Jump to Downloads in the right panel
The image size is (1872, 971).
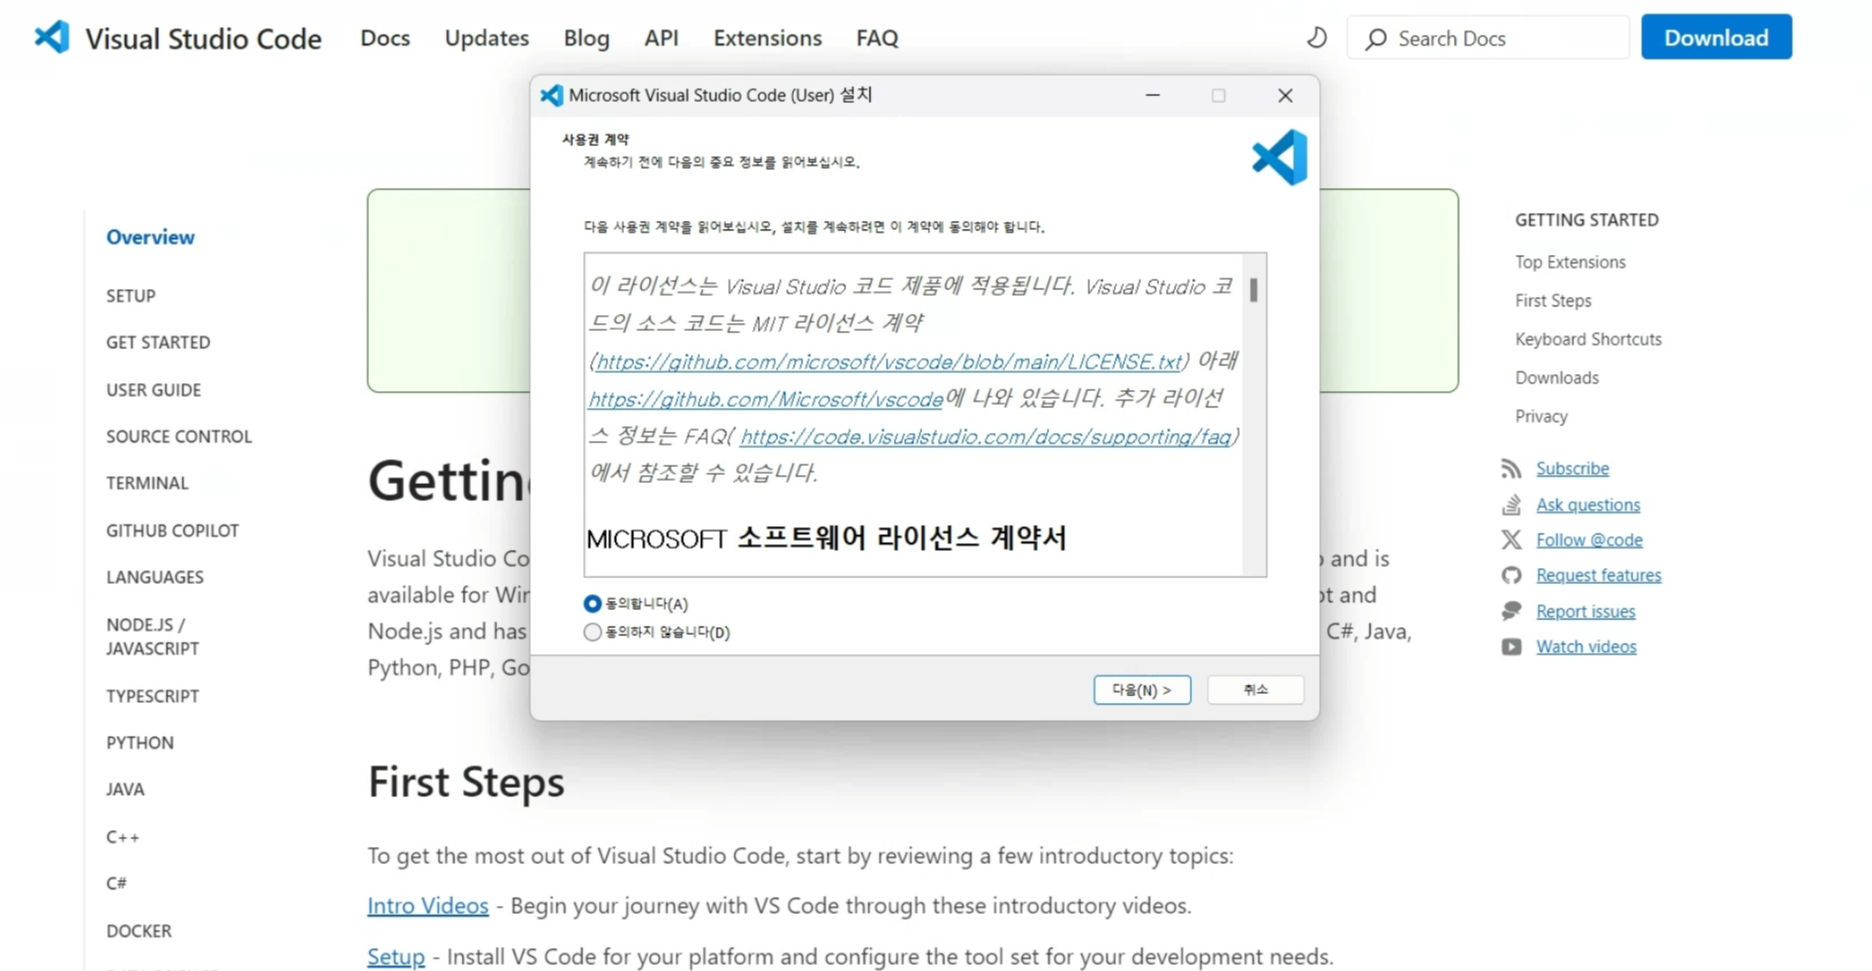1557,378
